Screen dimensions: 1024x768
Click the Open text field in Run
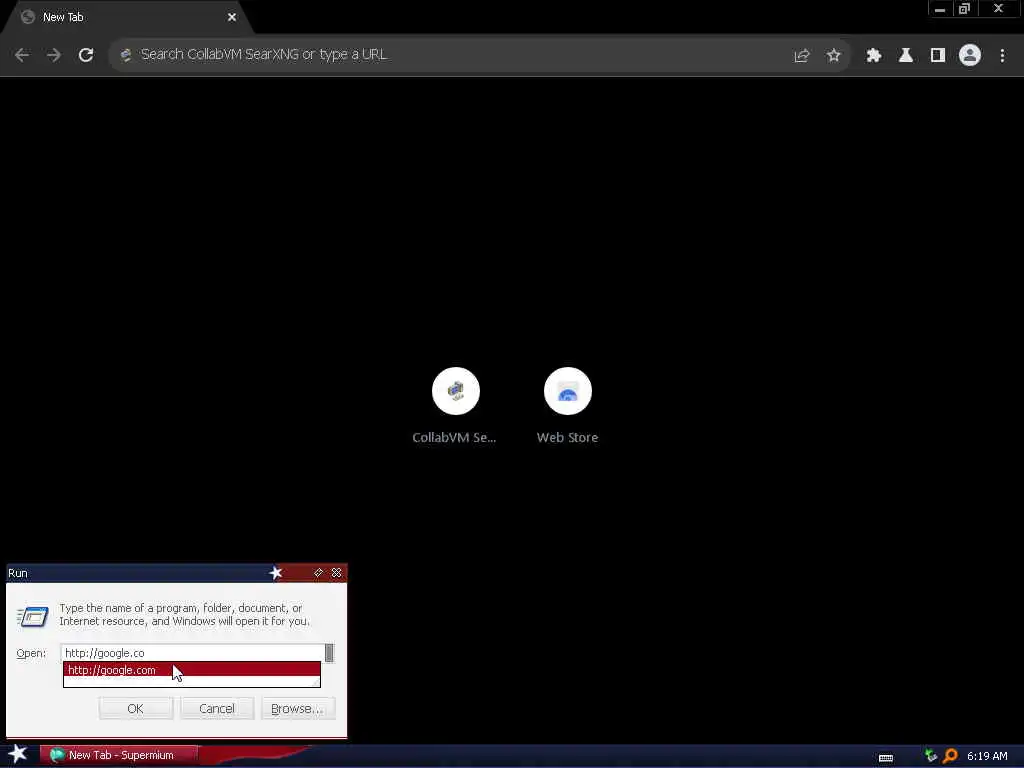pyautogui.click(x=192, y=653)
